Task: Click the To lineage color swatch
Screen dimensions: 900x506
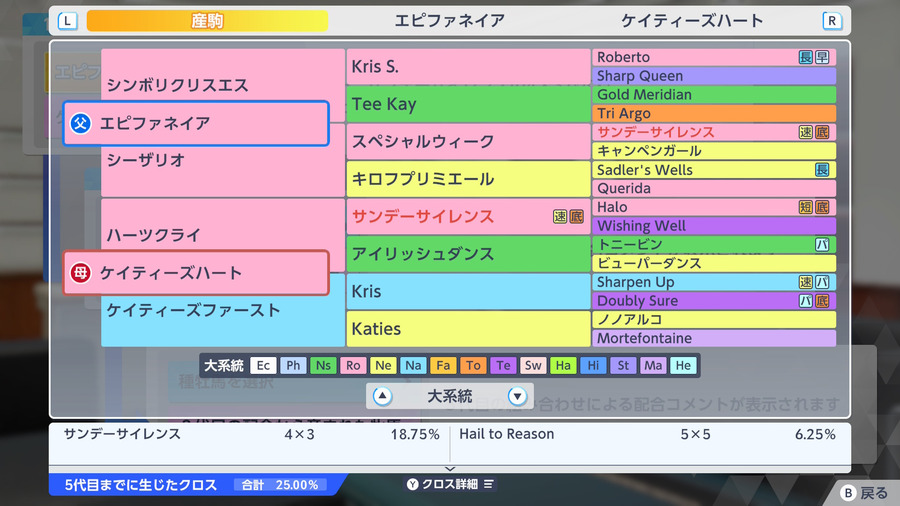Action: (473, 365)
